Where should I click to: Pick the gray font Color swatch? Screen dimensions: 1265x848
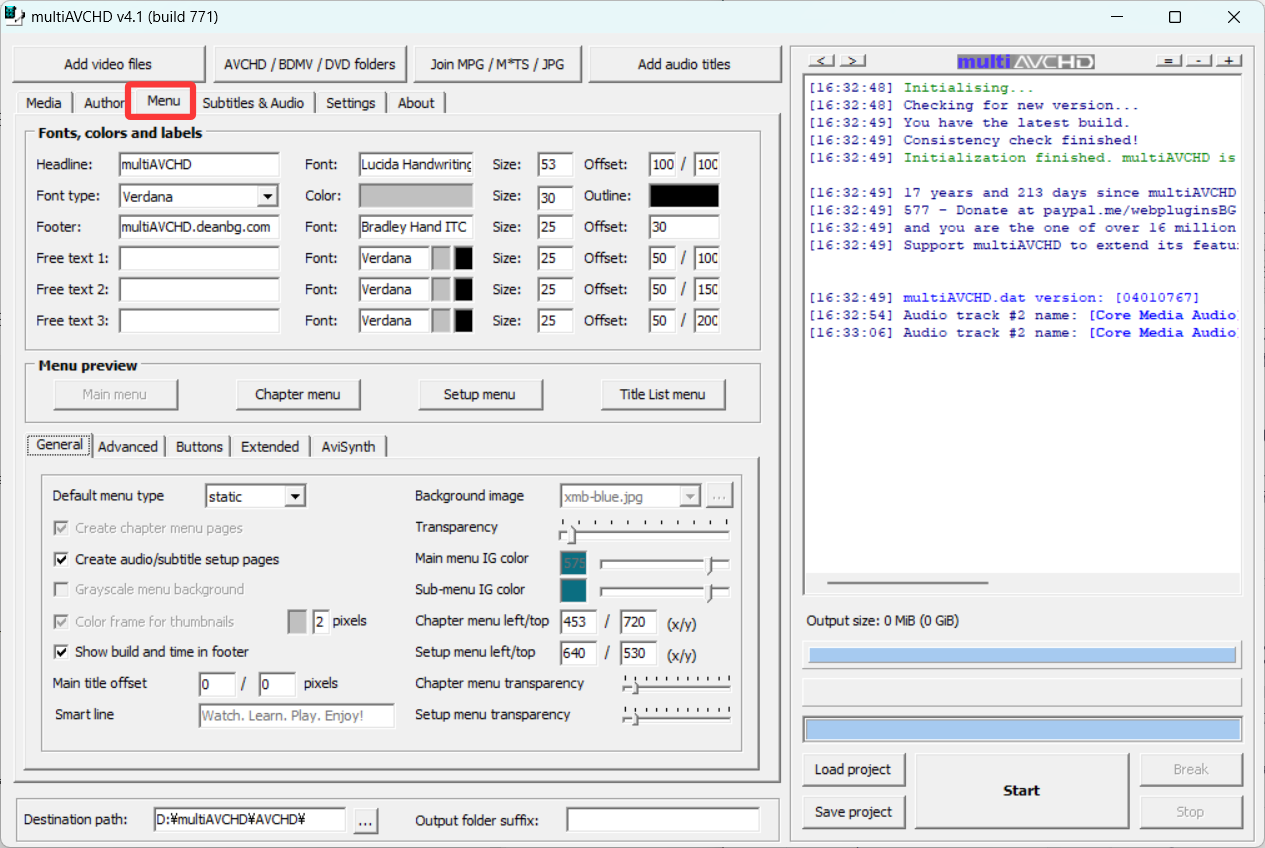pos(416,196)
